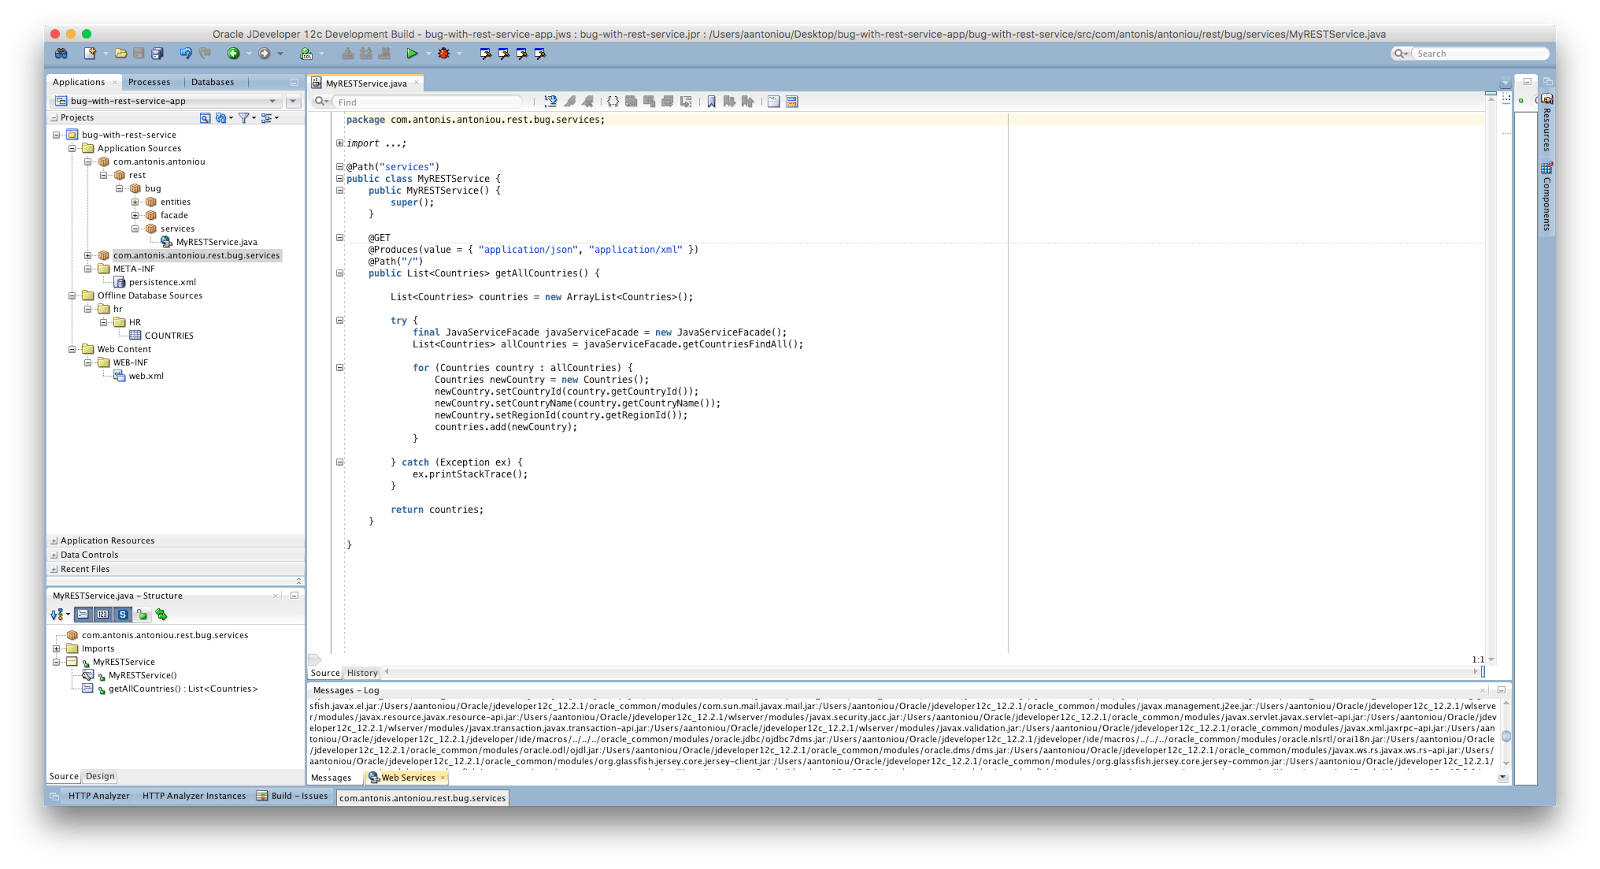Click the navigator display options icon in Projects

pyautogui.click(x=266, y=118)
